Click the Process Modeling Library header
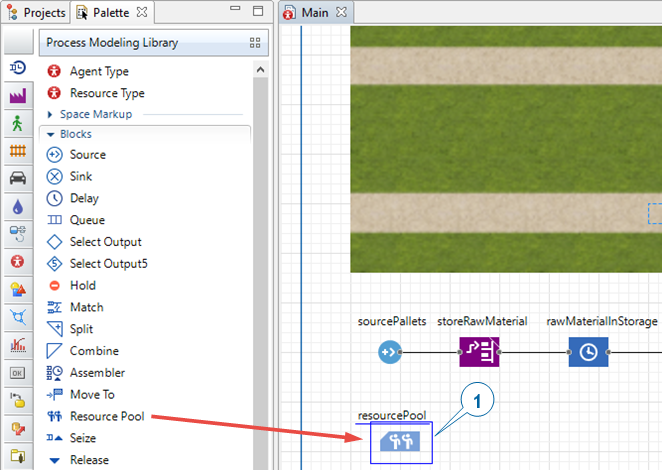This screenshot has height=470, width=662. click(x=154, y=43)
